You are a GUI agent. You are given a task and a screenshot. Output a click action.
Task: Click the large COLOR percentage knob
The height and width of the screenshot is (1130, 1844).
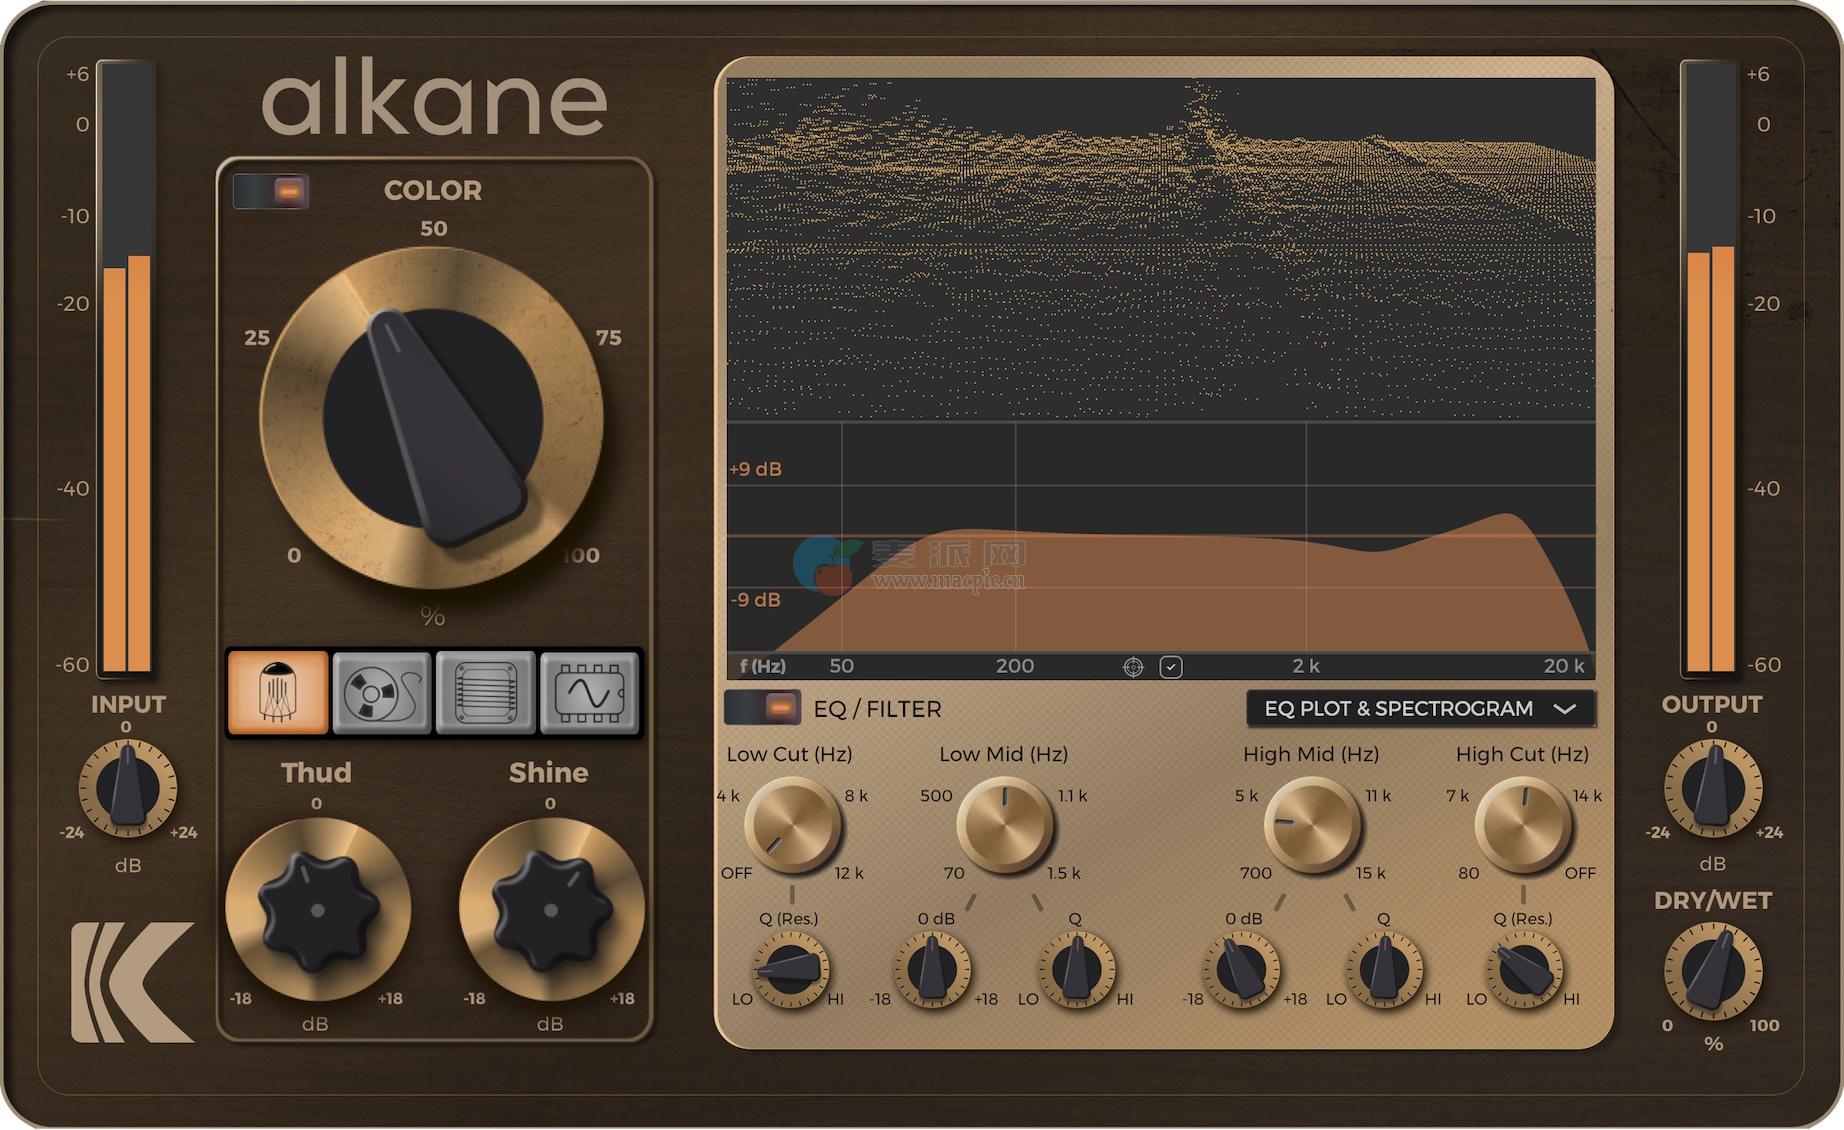point(432,418)
